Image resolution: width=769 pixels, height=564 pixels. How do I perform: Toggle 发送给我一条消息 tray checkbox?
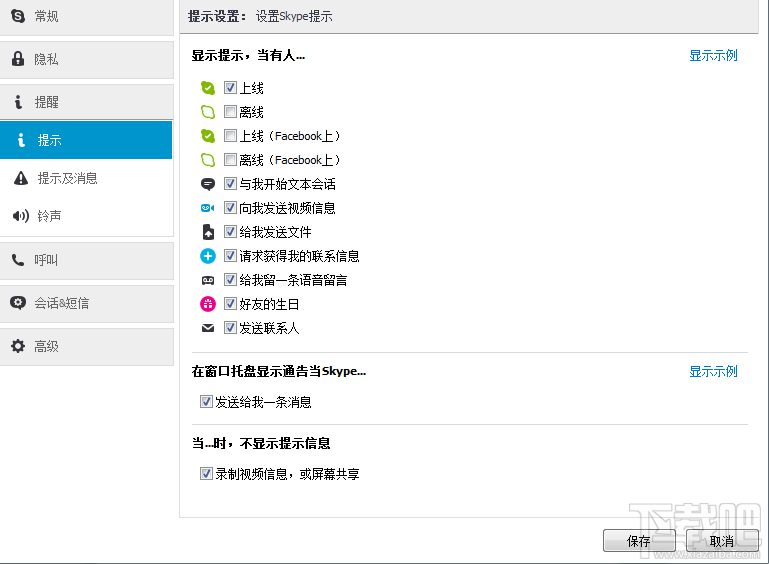pos(206,402)
